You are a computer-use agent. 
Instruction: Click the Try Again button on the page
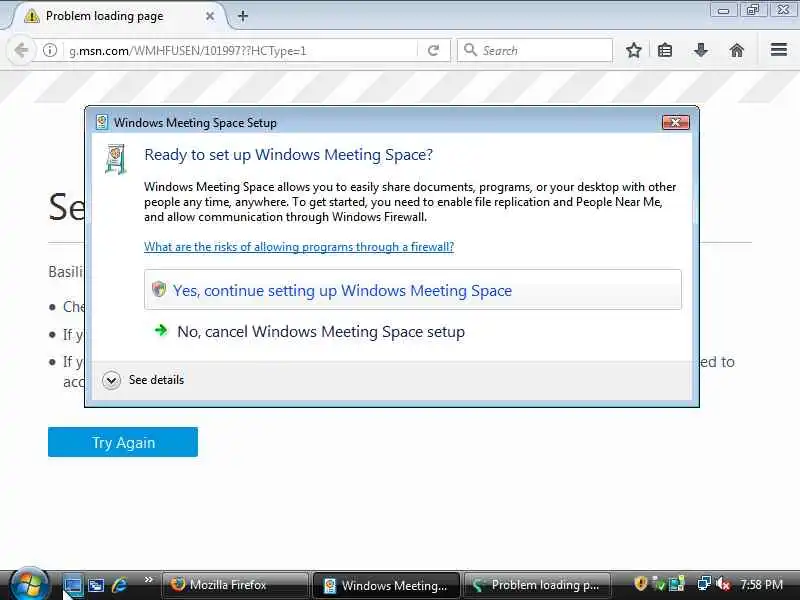click(x=123, y=442)
